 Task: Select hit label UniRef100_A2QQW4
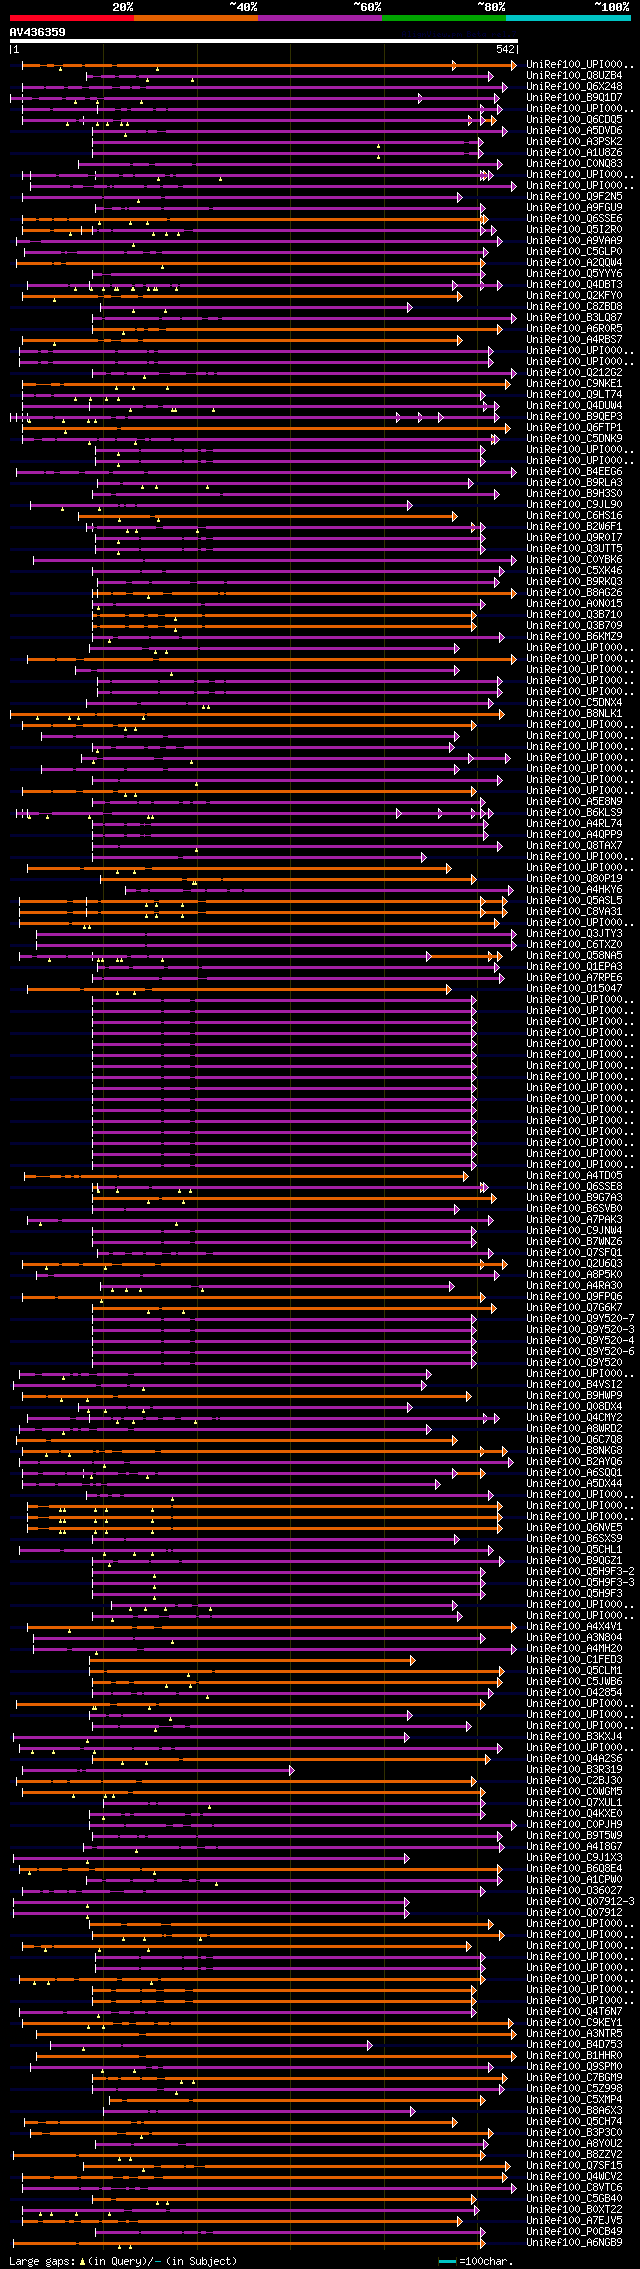(574, 263)
